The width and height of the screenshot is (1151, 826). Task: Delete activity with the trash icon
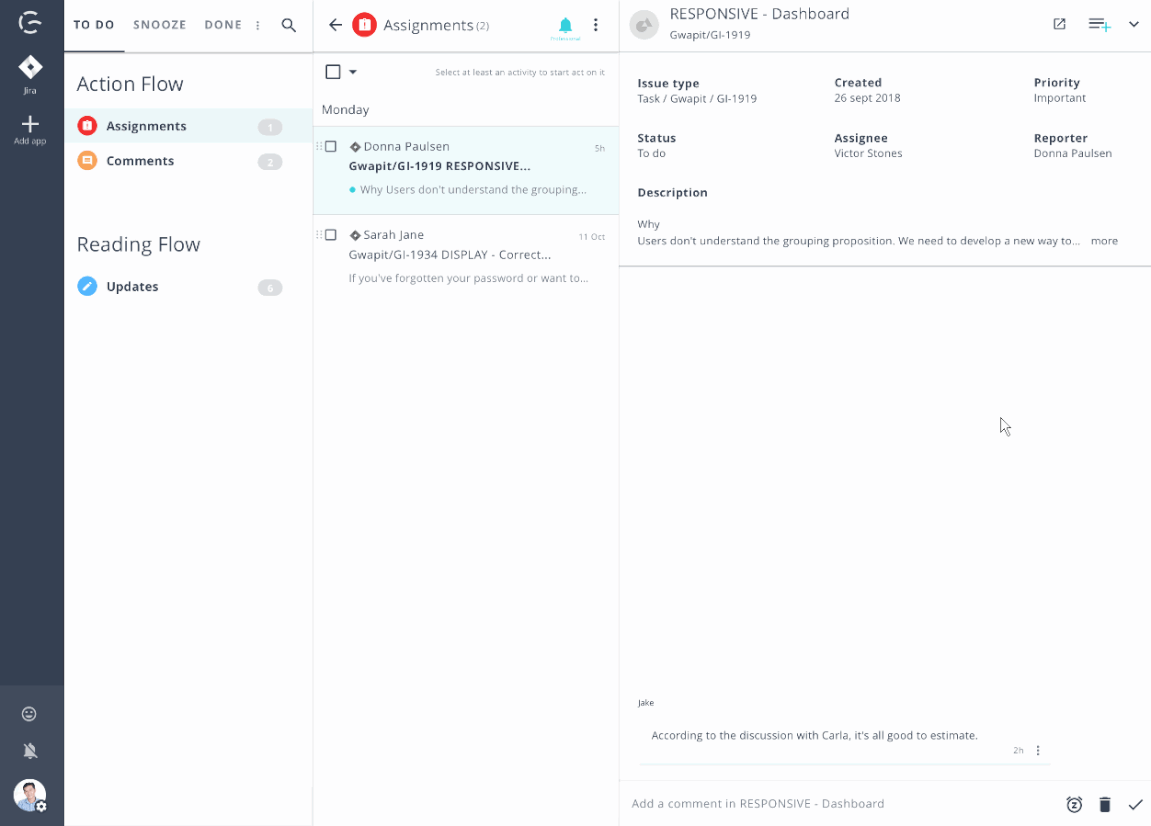(x=1105, y=805)
